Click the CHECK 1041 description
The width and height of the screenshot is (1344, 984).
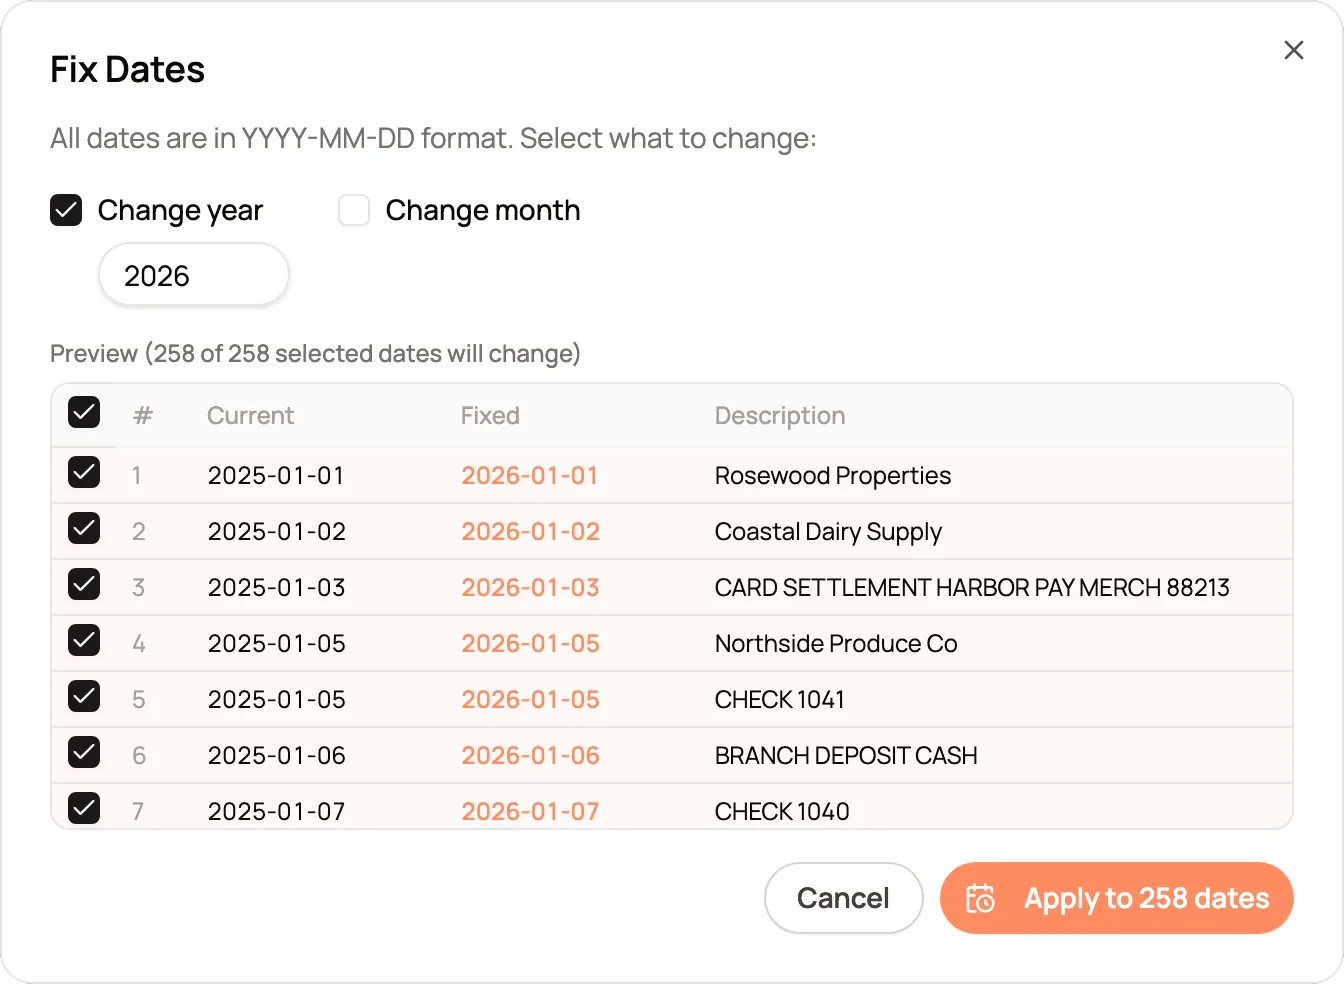780,700
